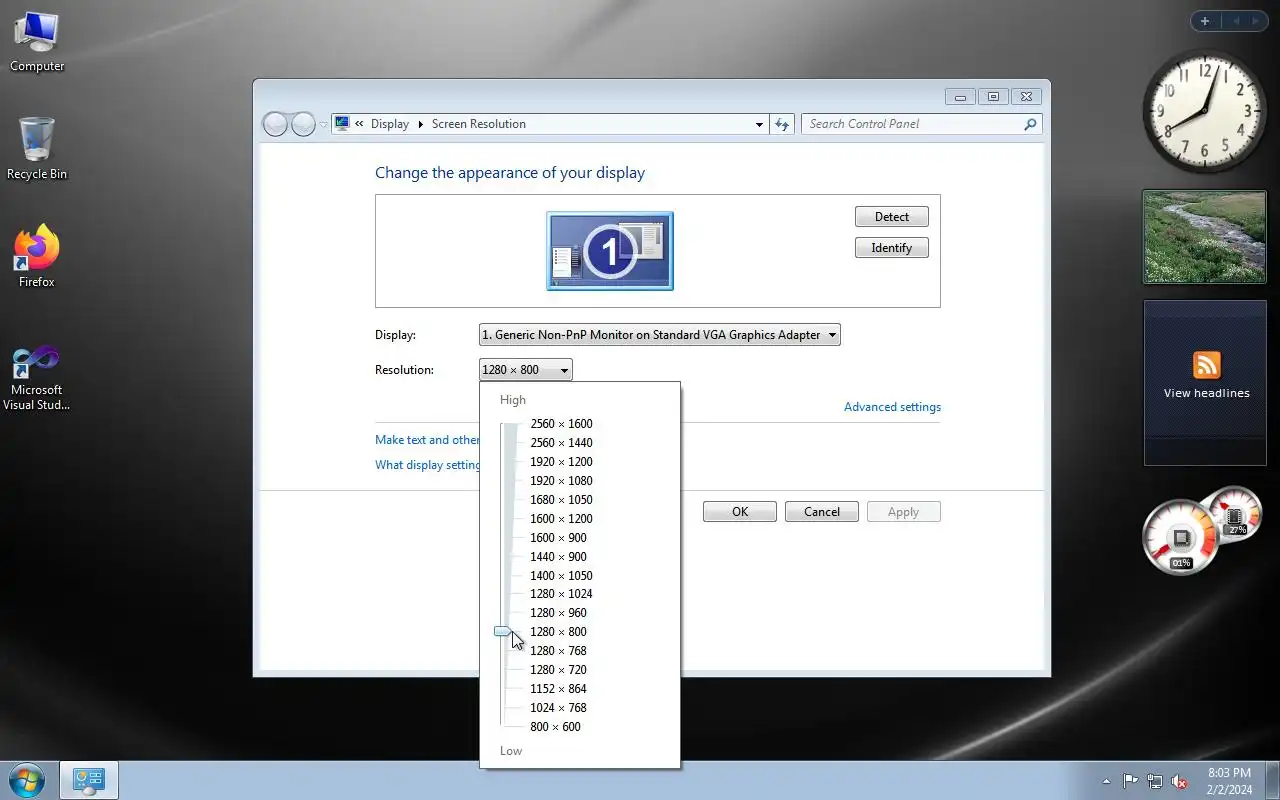Open the Display monitor dropdown
This screenshot has width=1280, height=800.
[x=660, y=335]
